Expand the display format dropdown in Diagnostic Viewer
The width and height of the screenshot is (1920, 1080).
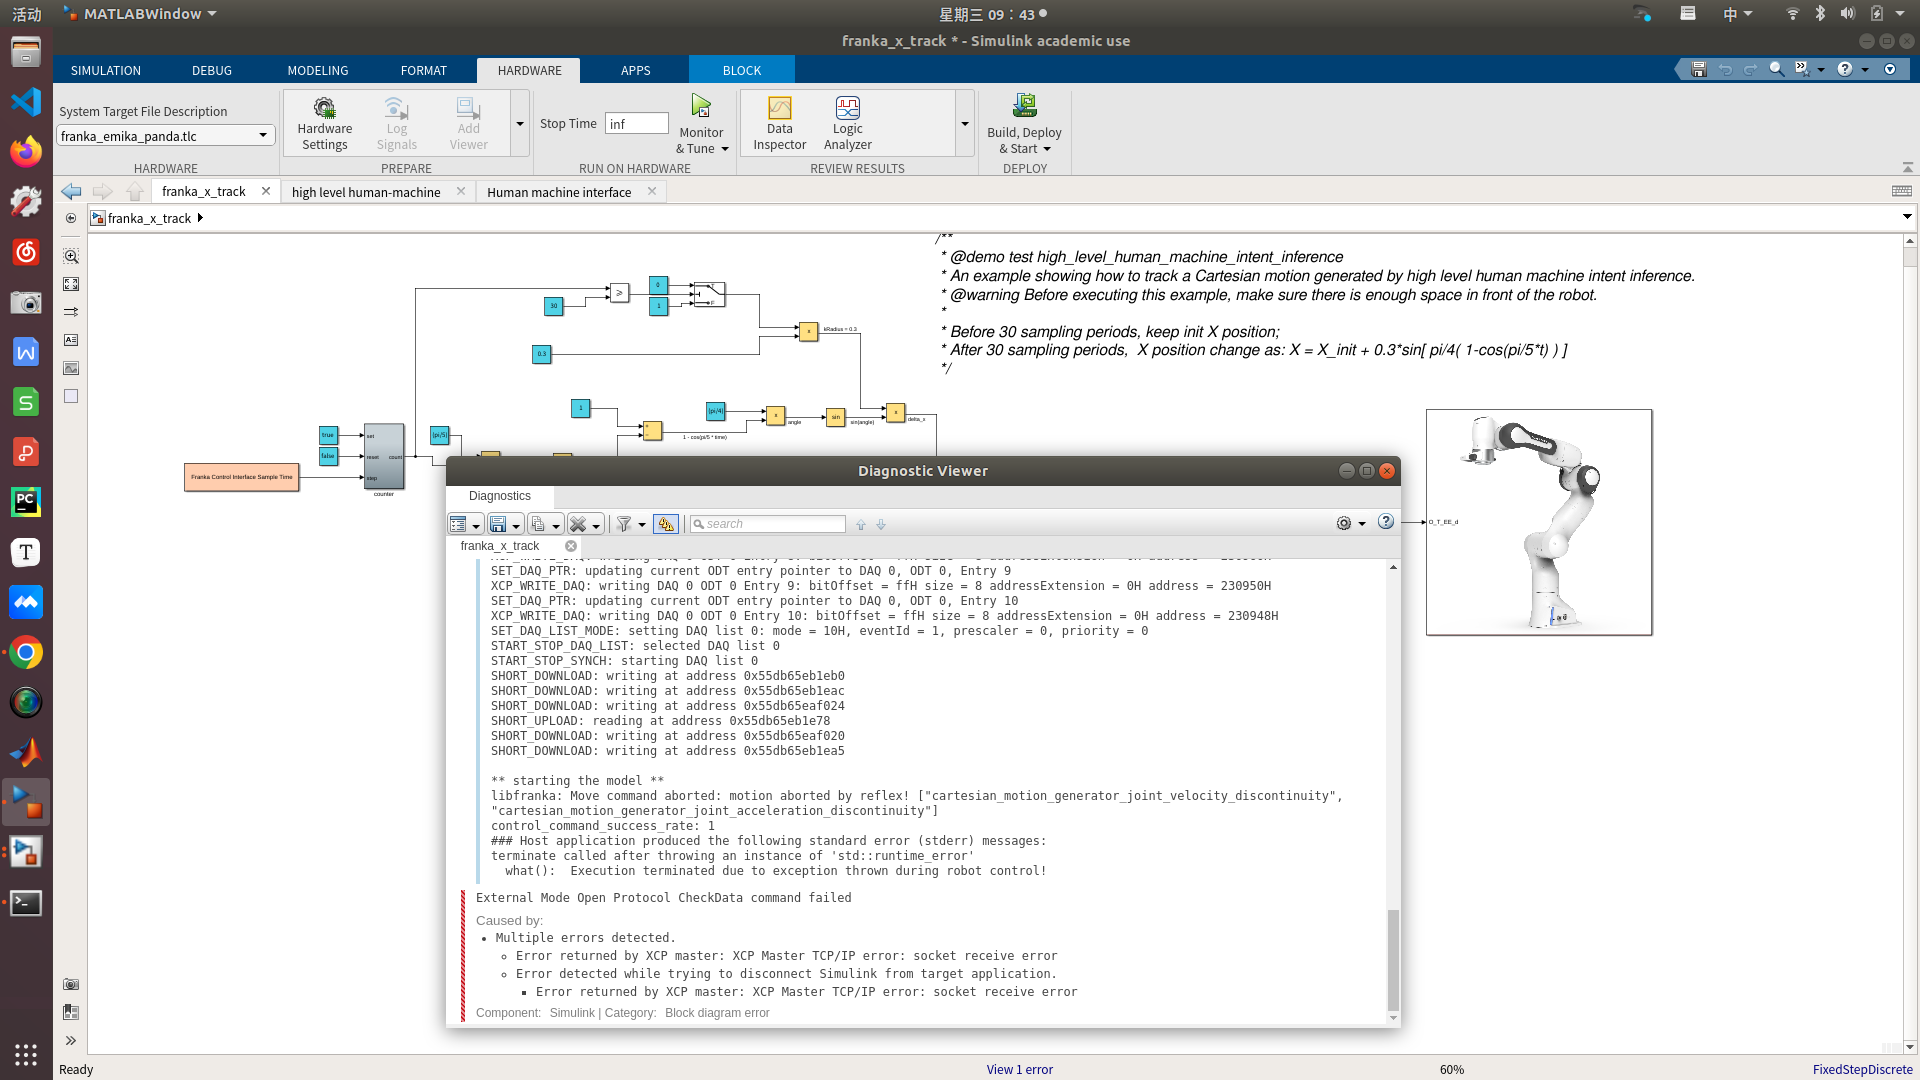point(475,524)
